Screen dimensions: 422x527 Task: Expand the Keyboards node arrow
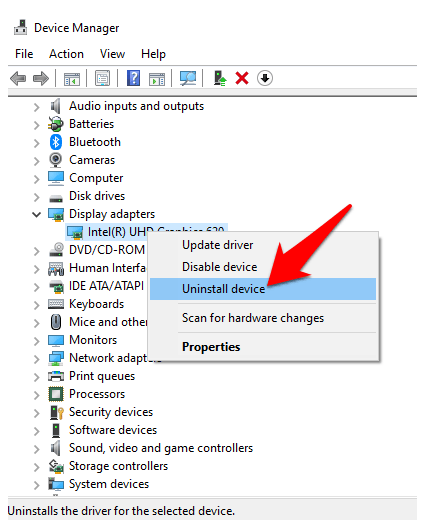(36, 305)
